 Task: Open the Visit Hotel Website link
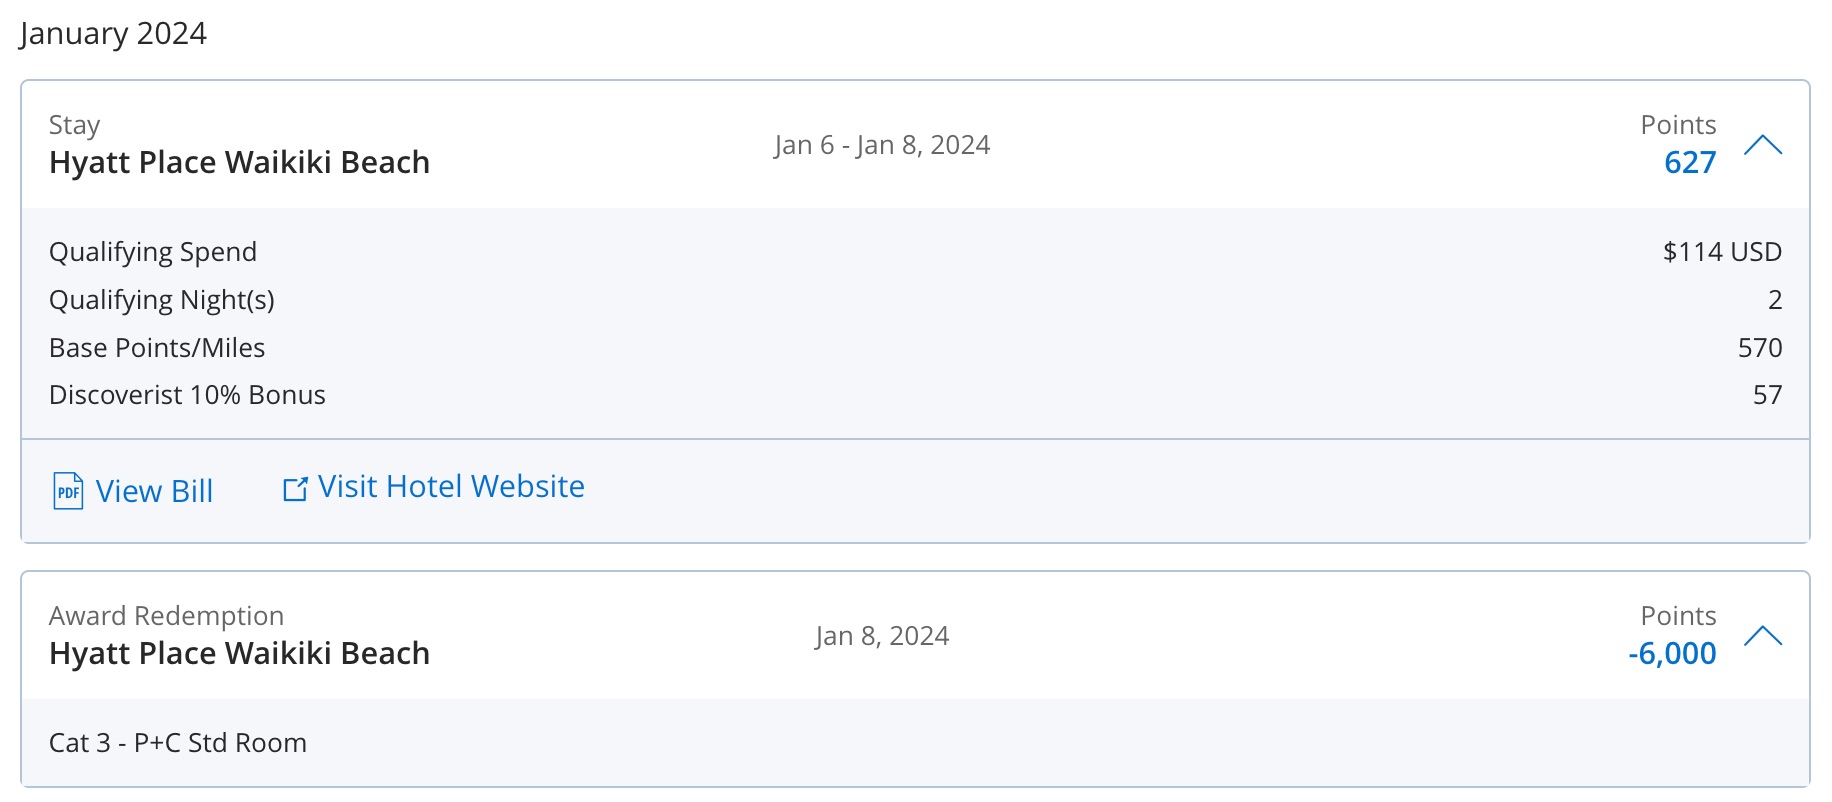[x=451, y=487]
